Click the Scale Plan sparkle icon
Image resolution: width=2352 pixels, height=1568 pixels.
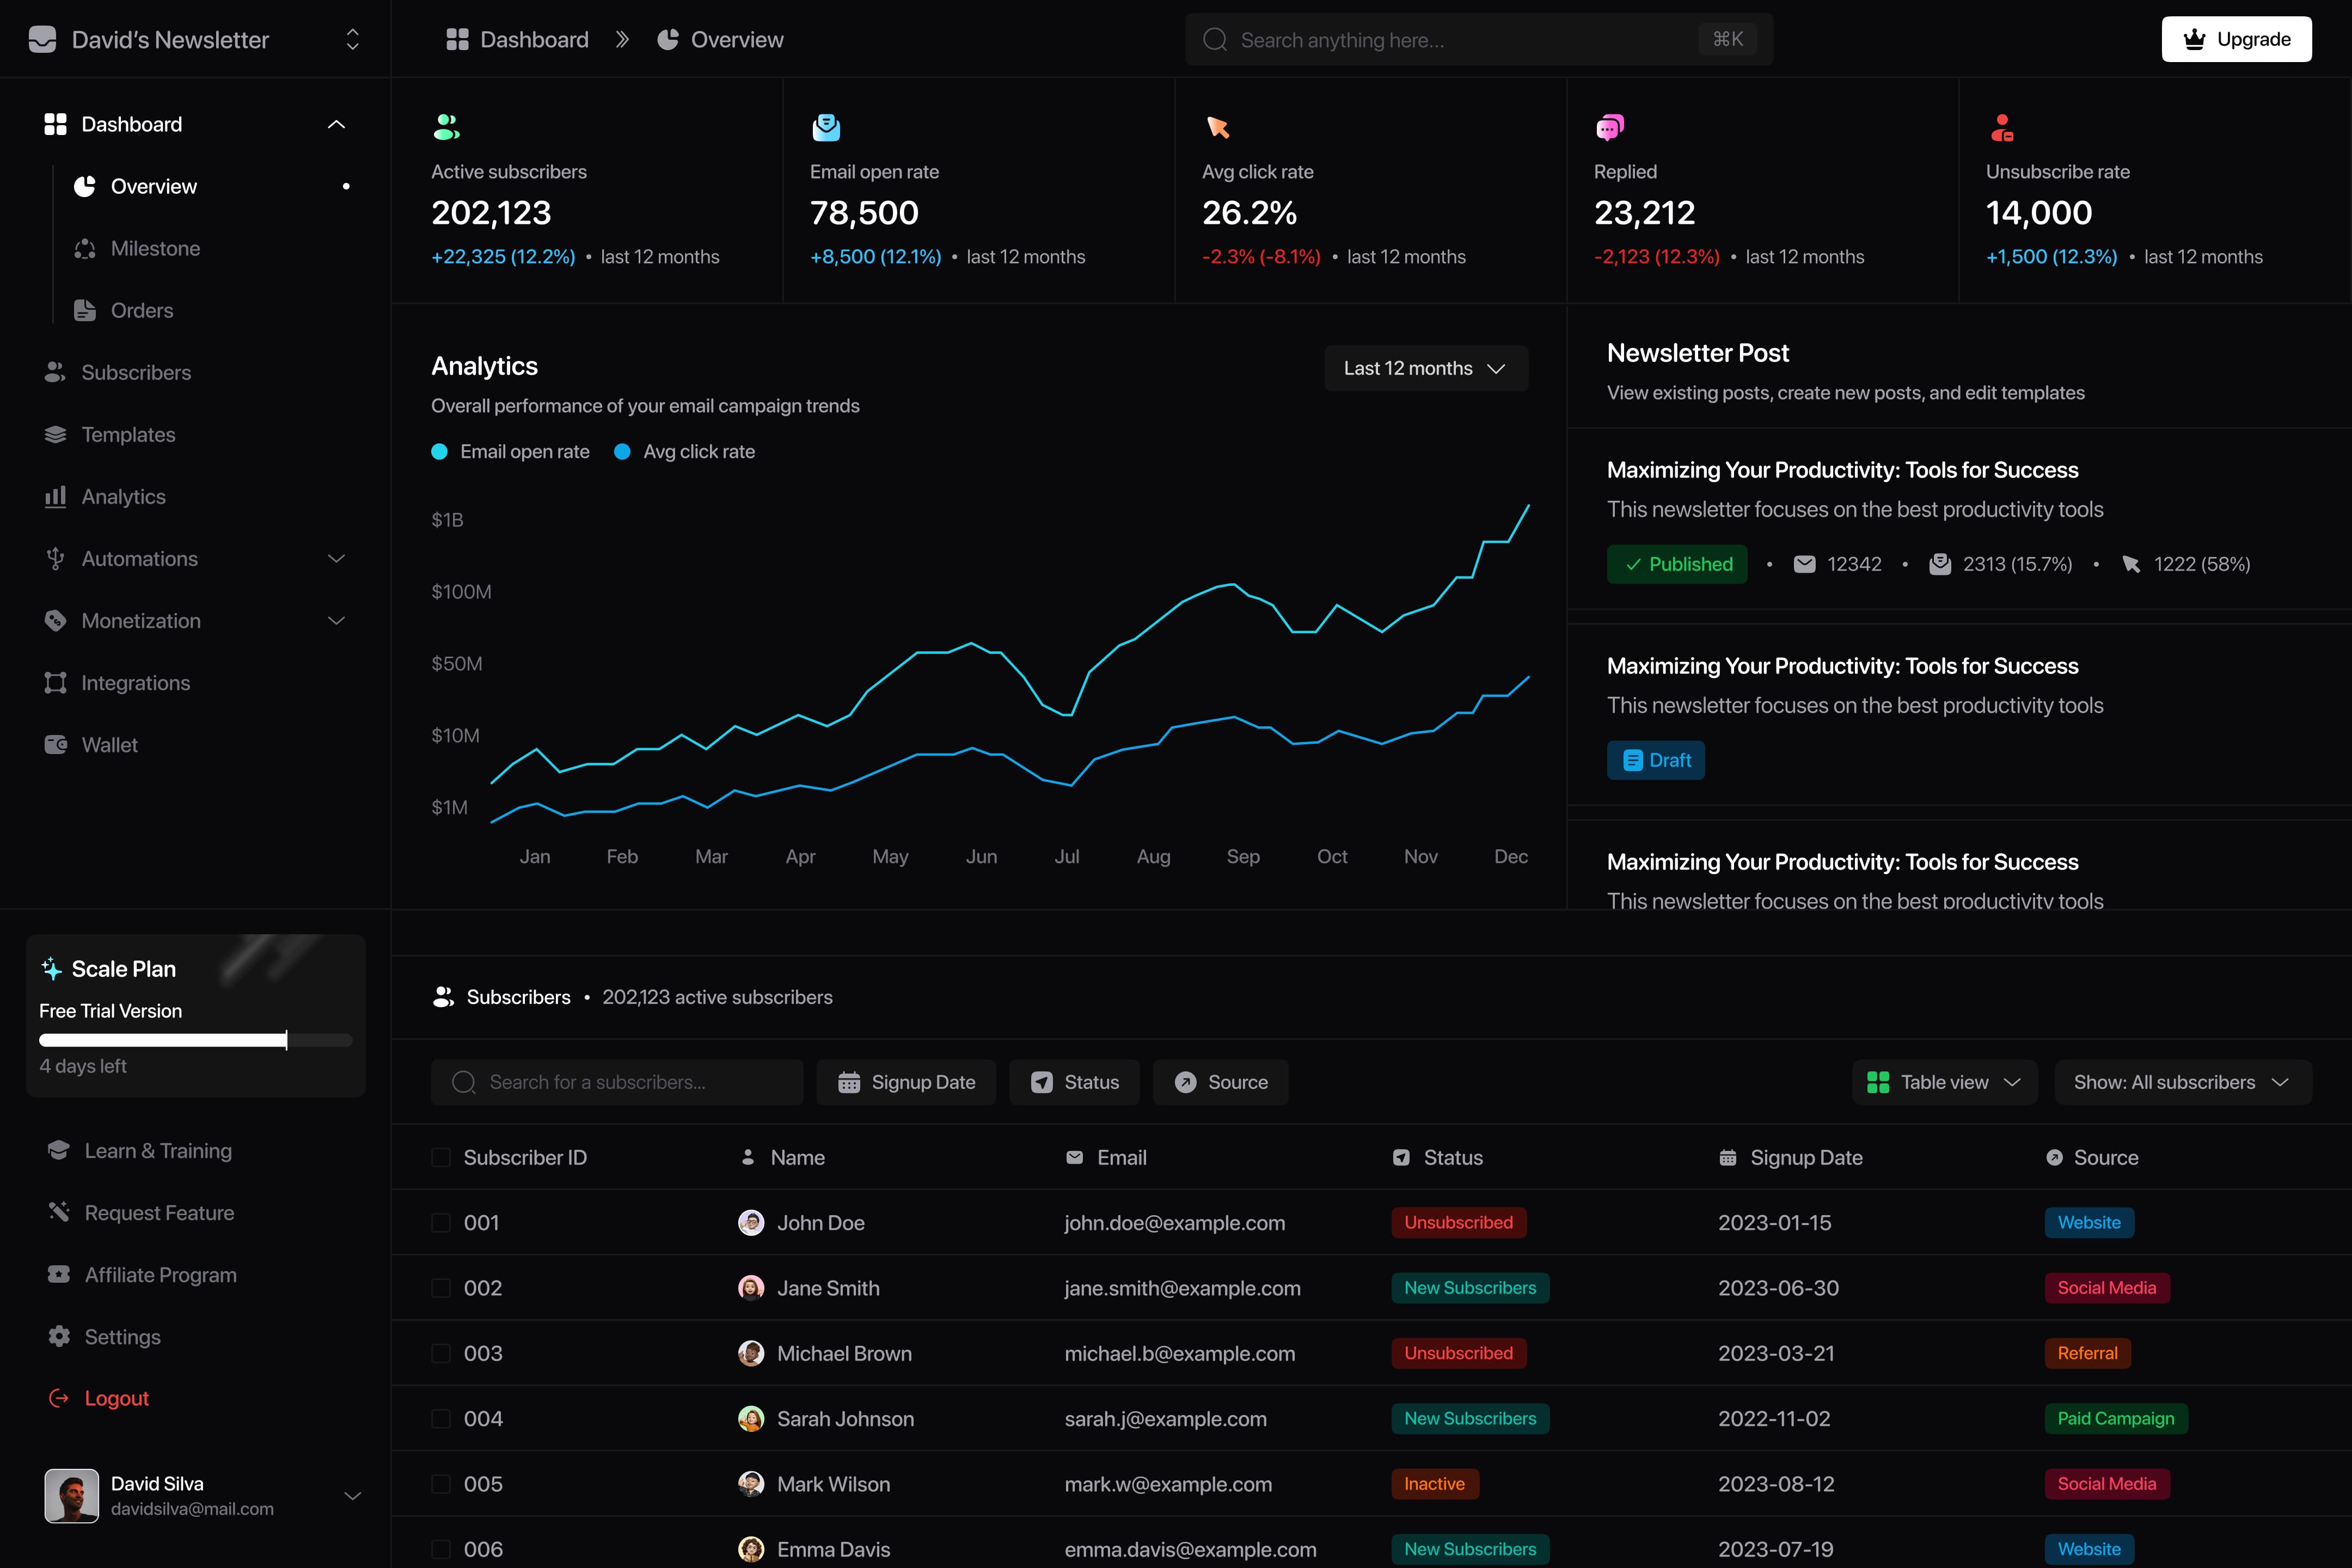click(51, 968)
